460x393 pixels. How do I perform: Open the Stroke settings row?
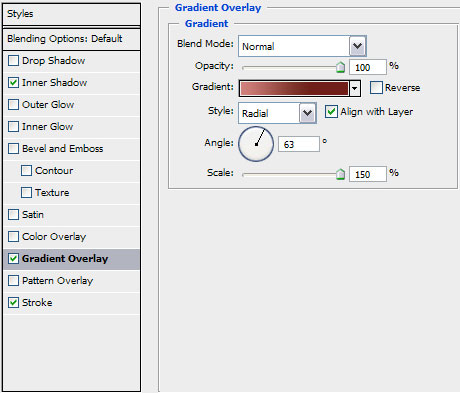tap(71, 303)
